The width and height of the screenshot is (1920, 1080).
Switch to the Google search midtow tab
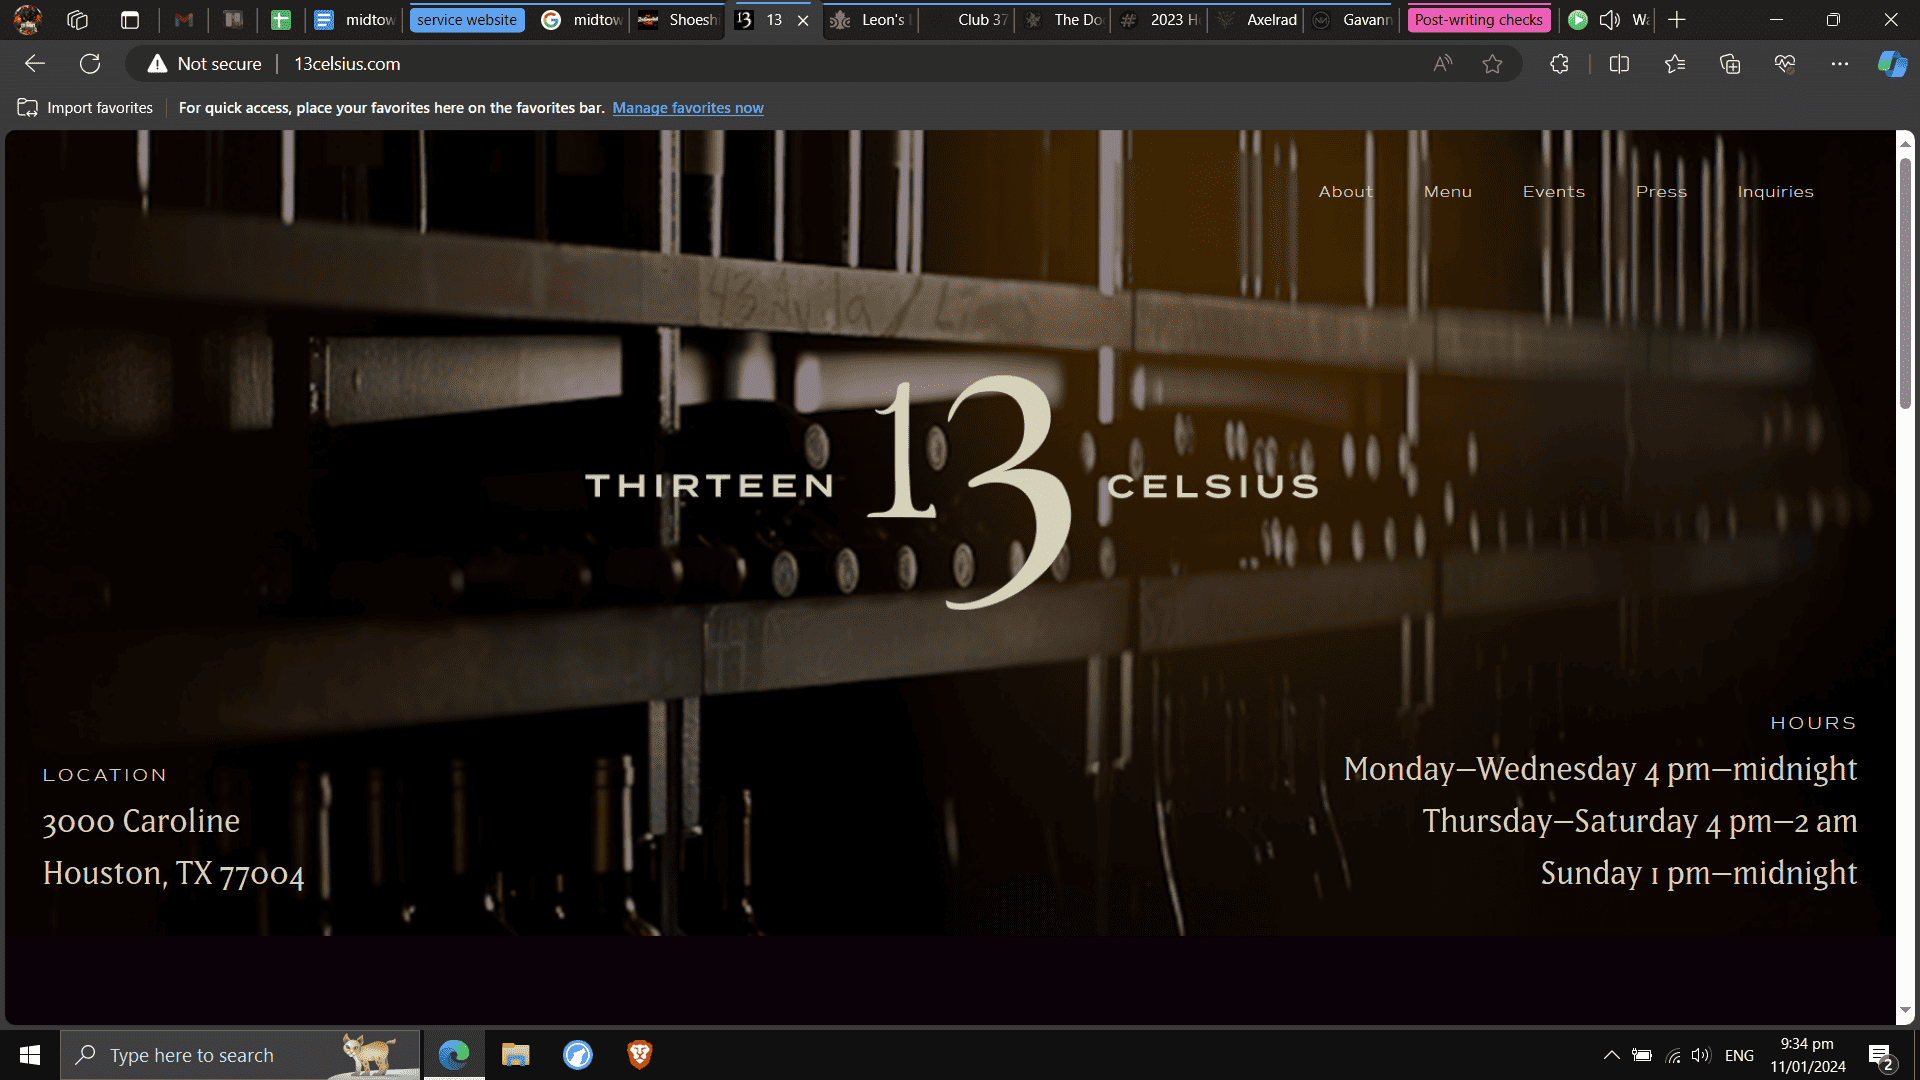pyautogui.click(x=582, y=19)
